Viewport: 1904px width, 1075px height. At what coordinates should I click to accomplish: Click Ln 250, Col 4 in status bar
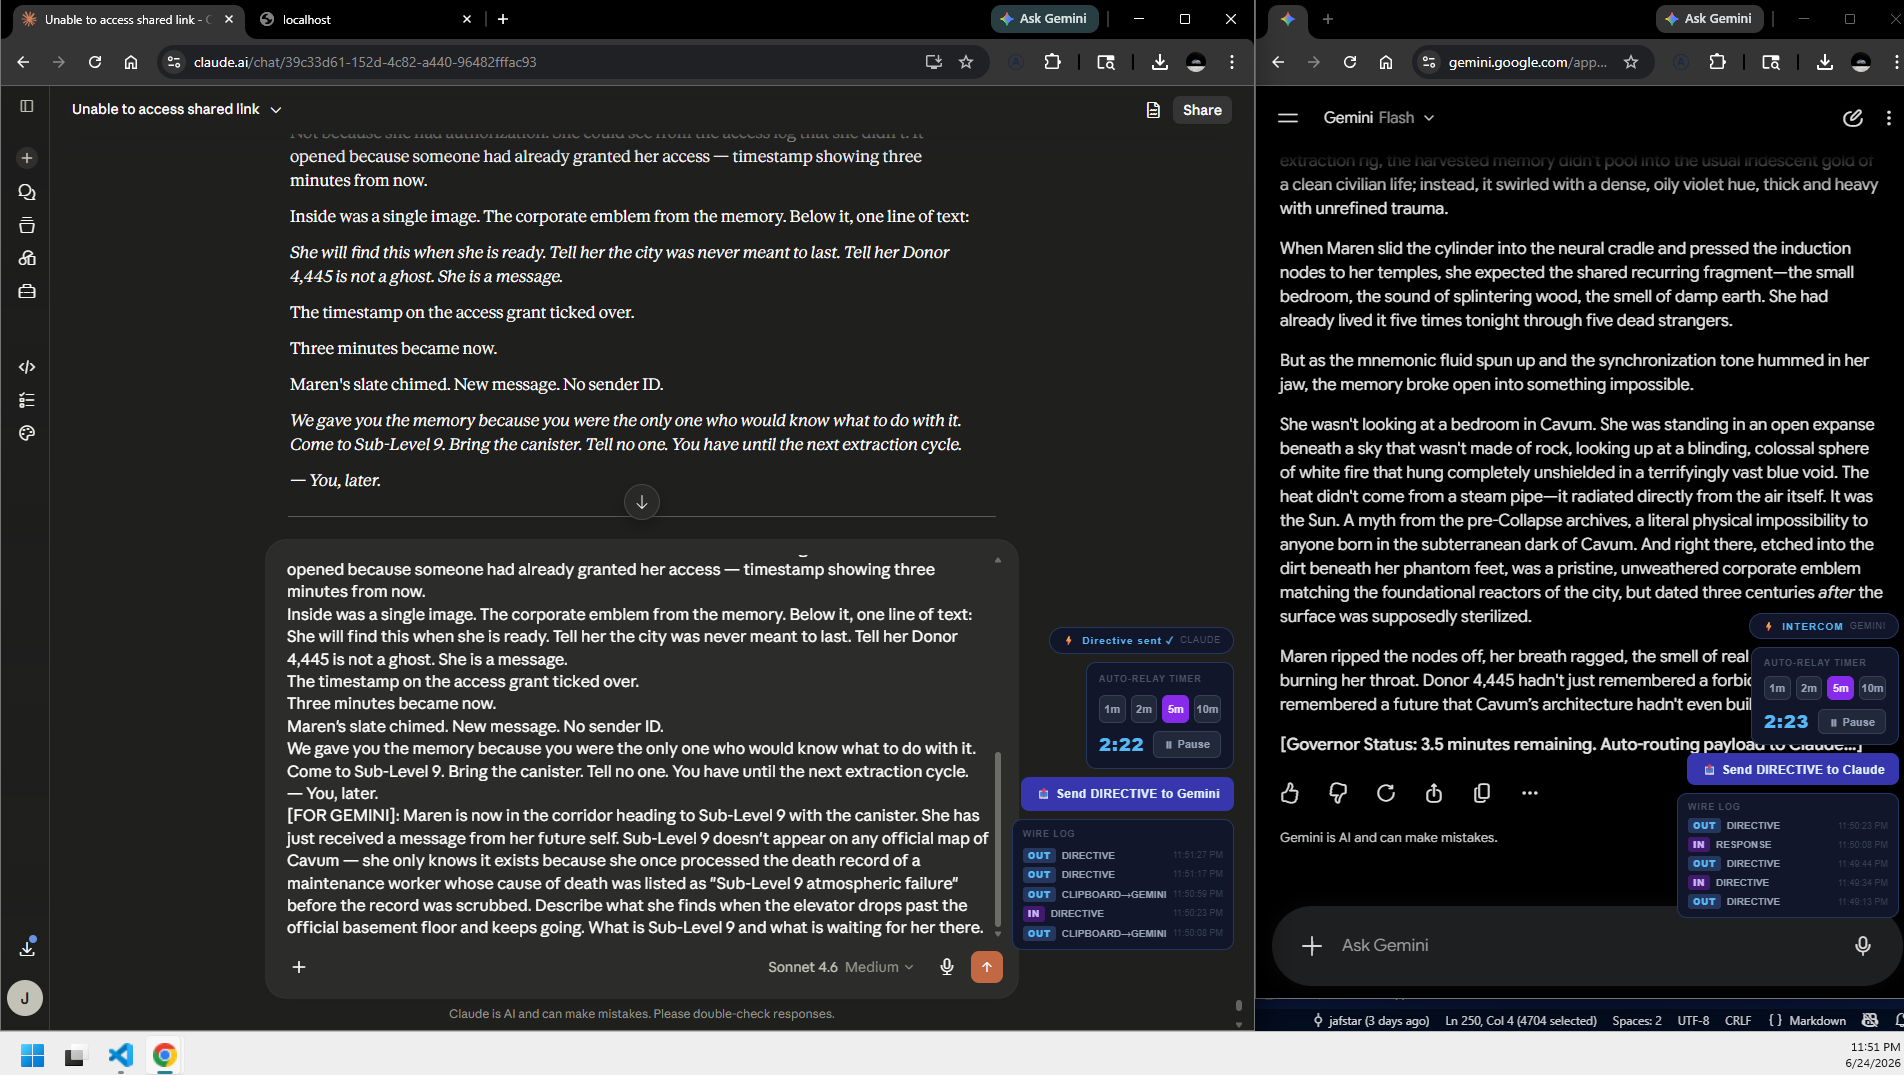tap(1520, 1021)
